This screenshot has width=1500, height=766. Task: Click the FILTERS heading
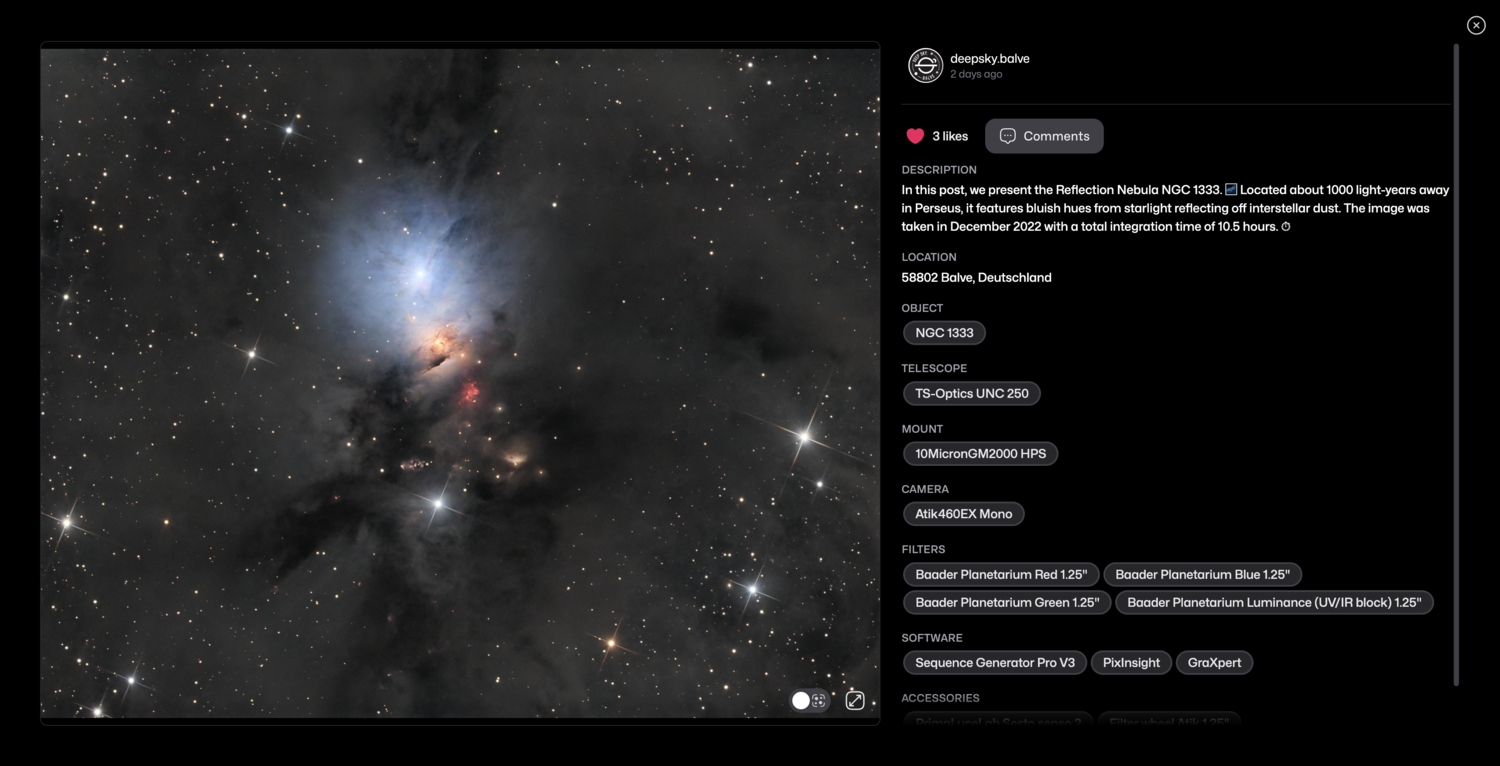click(x=923, y=549)
